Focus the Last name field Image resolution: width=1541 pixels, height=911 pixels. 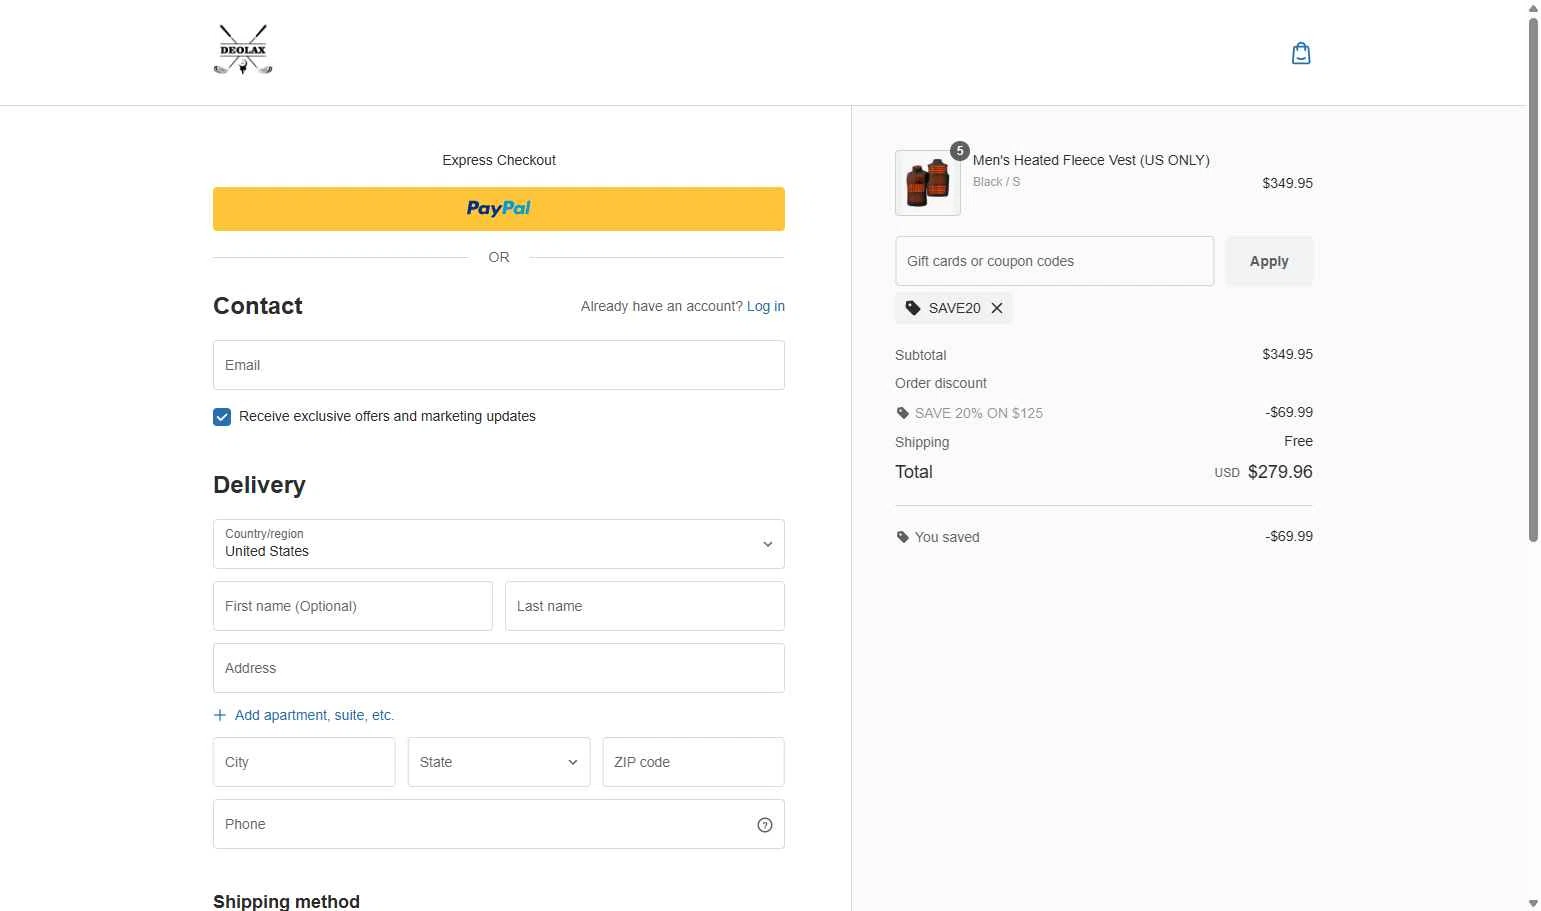tap(645, 606)
